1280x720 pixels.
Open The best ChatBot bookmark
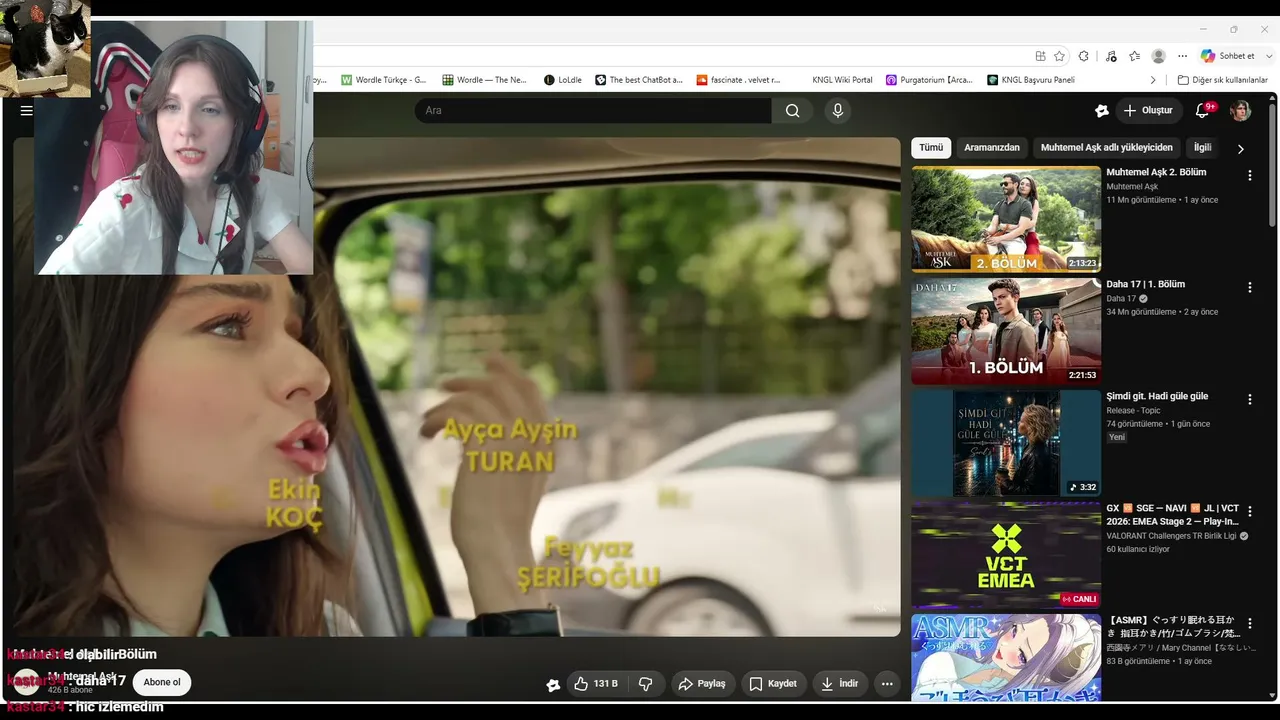click(639, 80)
